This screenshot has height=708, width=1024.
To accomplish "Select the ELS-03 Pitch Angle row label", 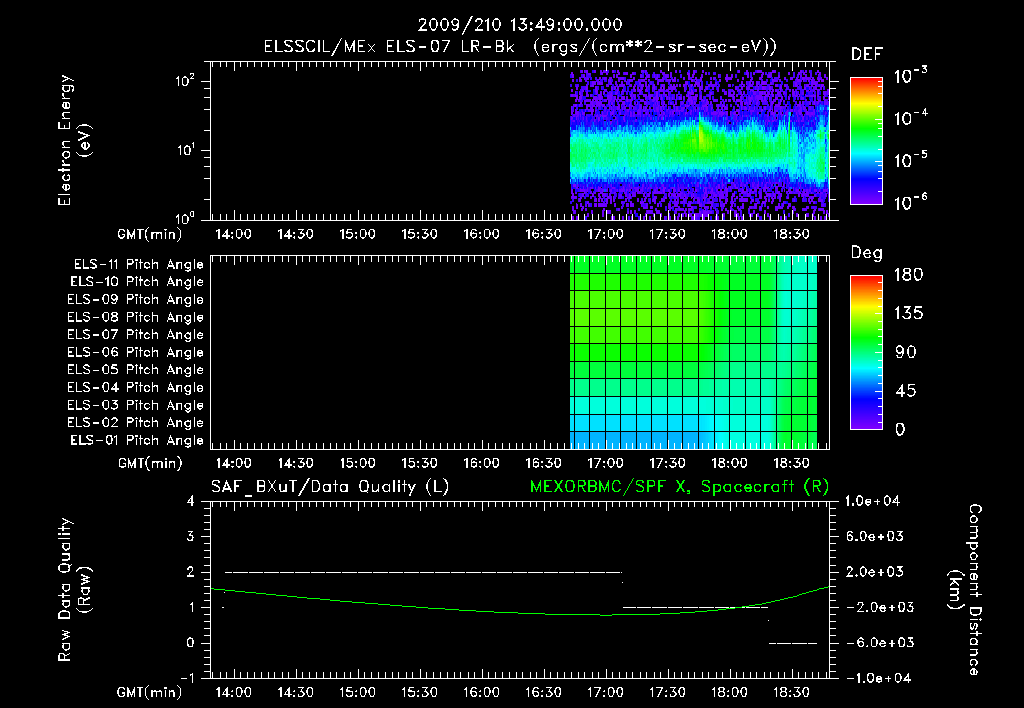I will click(136, 406).
